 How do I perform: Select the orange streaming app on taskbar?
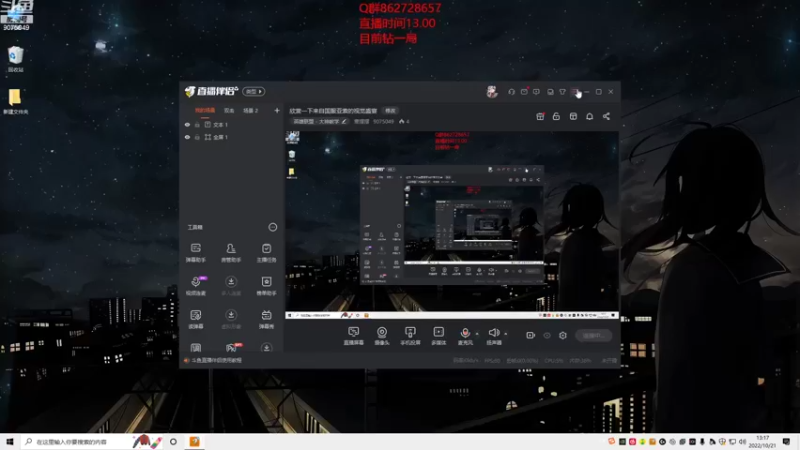pos(194,441)
